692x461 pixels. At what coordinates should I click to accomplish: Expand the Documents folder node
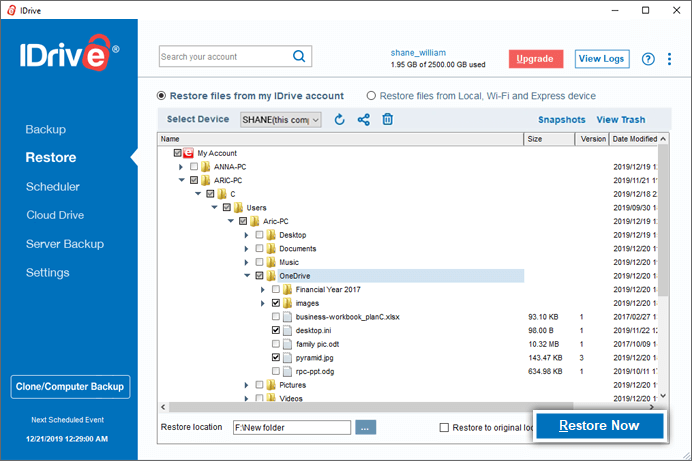pyautogui.click(x=246, y=249)
